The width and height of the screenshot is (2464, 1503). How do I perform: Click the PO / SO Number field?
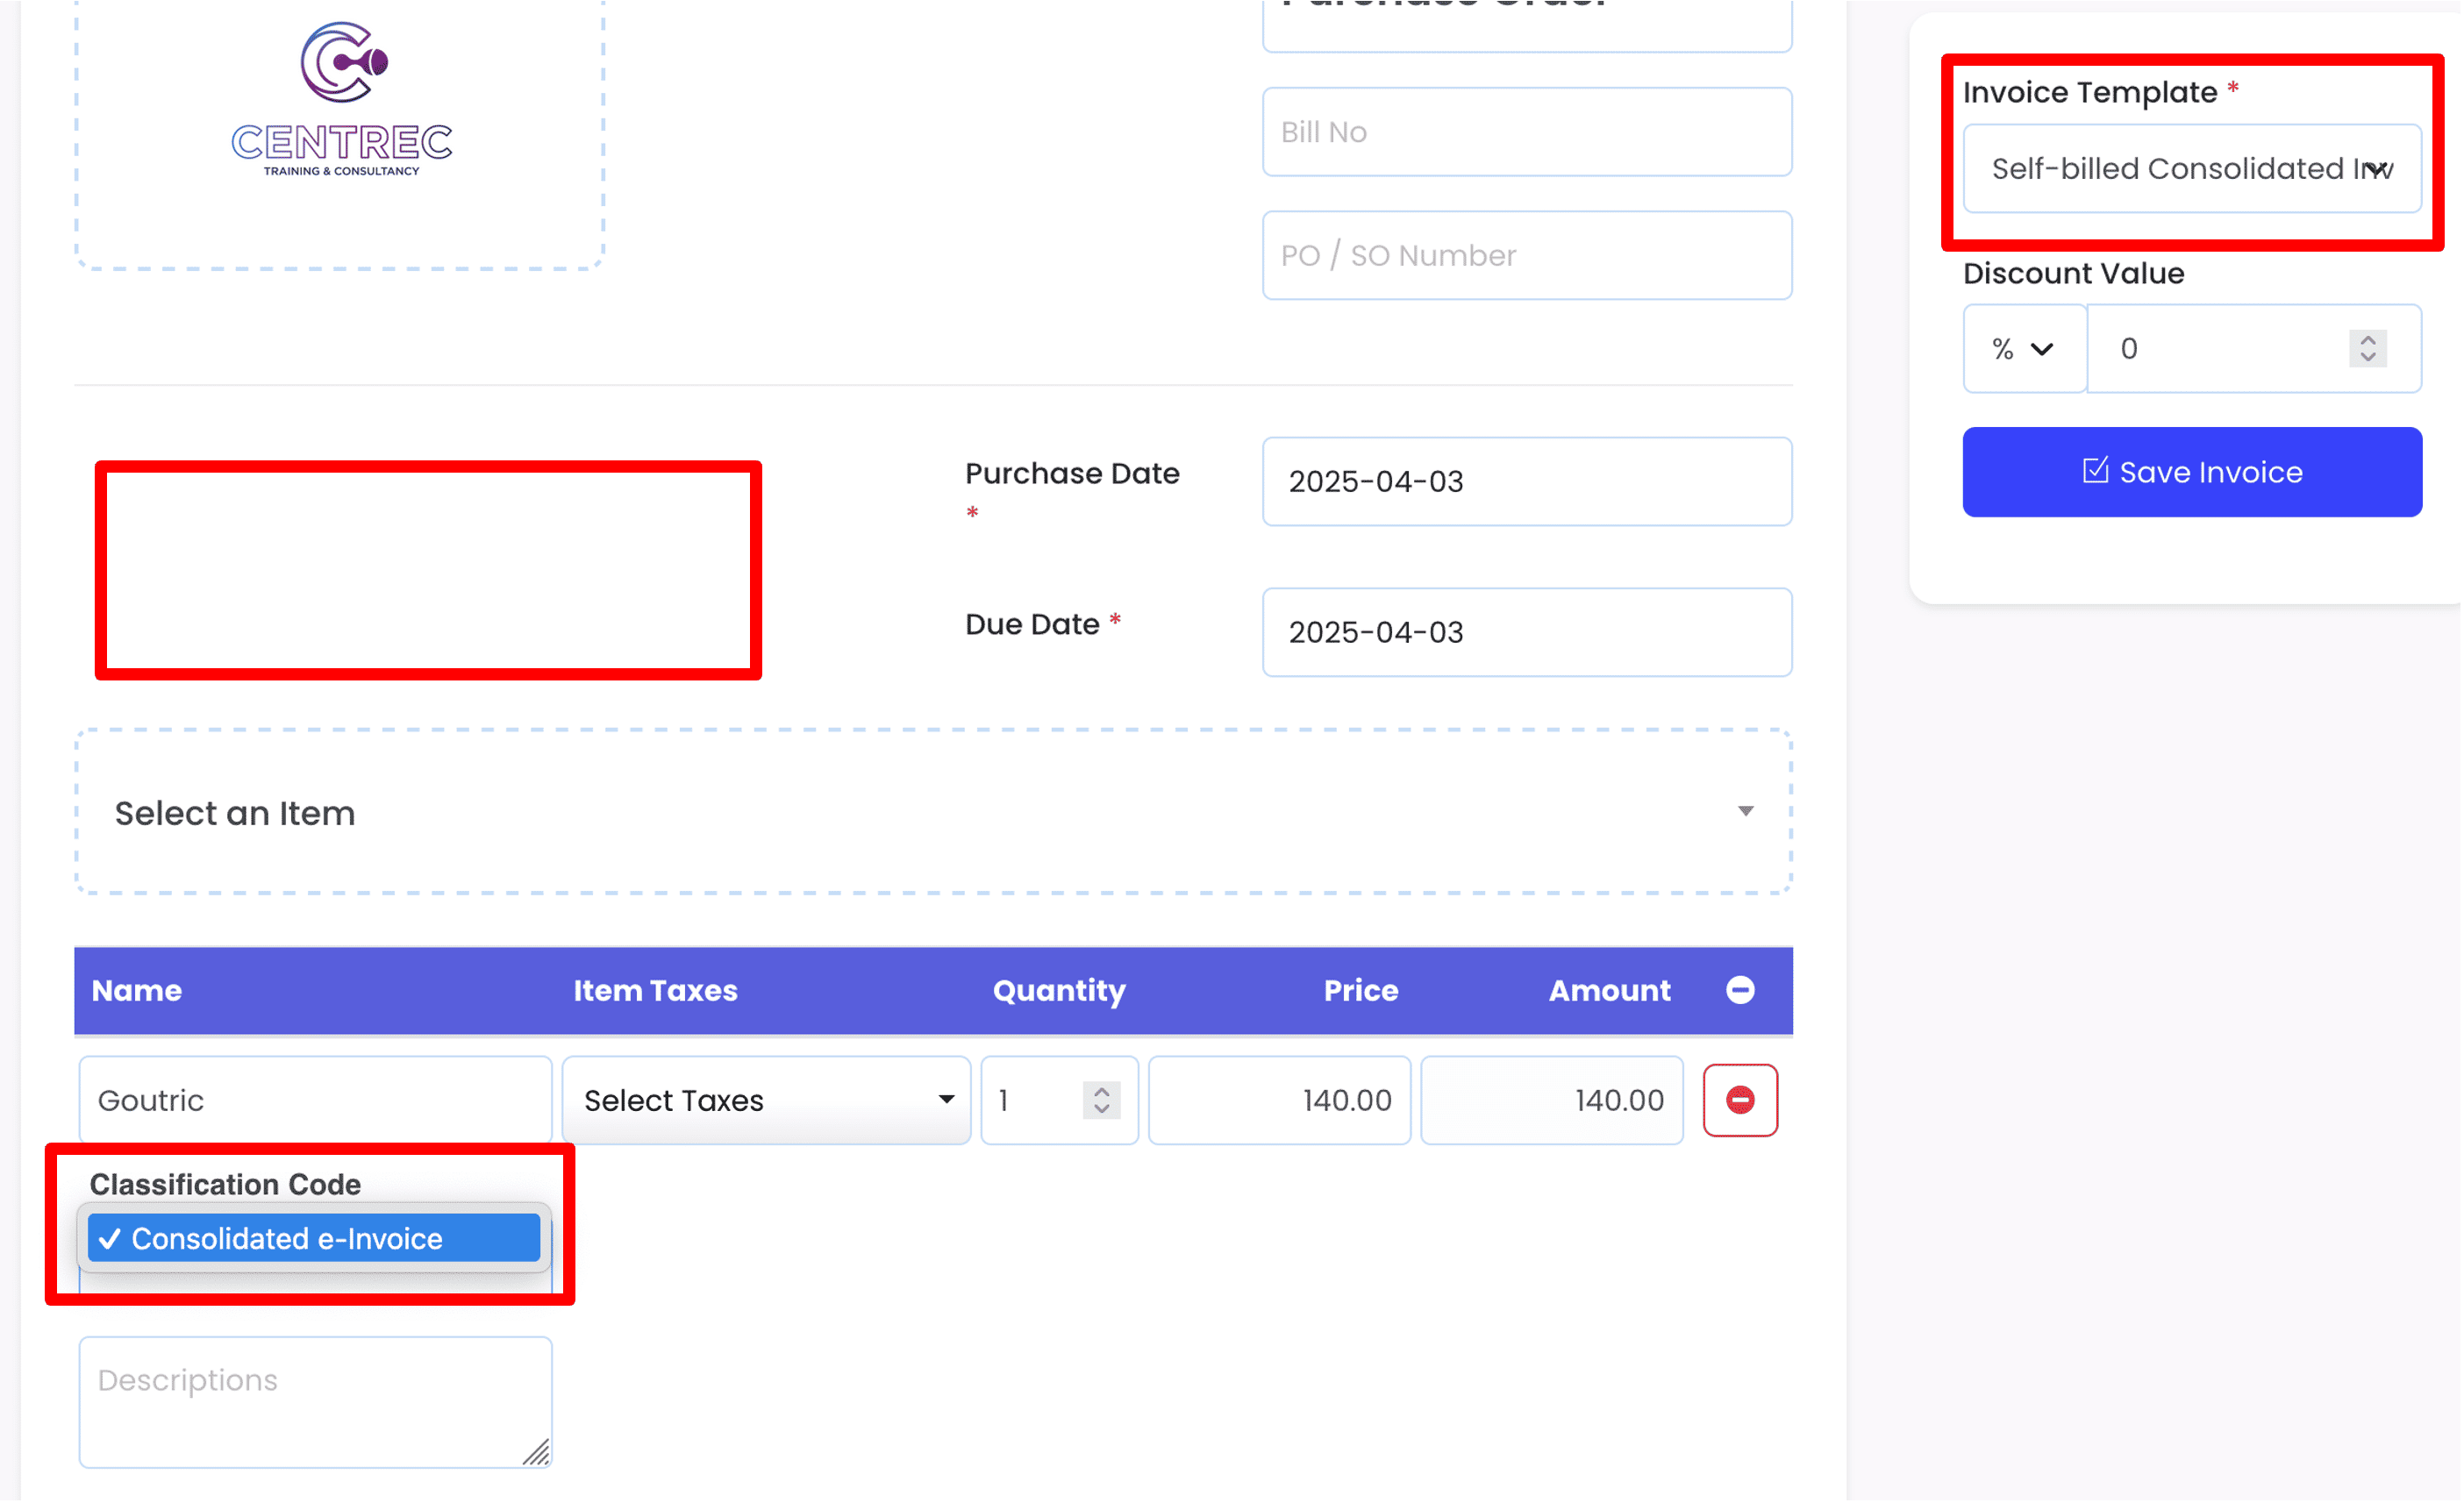tap(1526, 255)
